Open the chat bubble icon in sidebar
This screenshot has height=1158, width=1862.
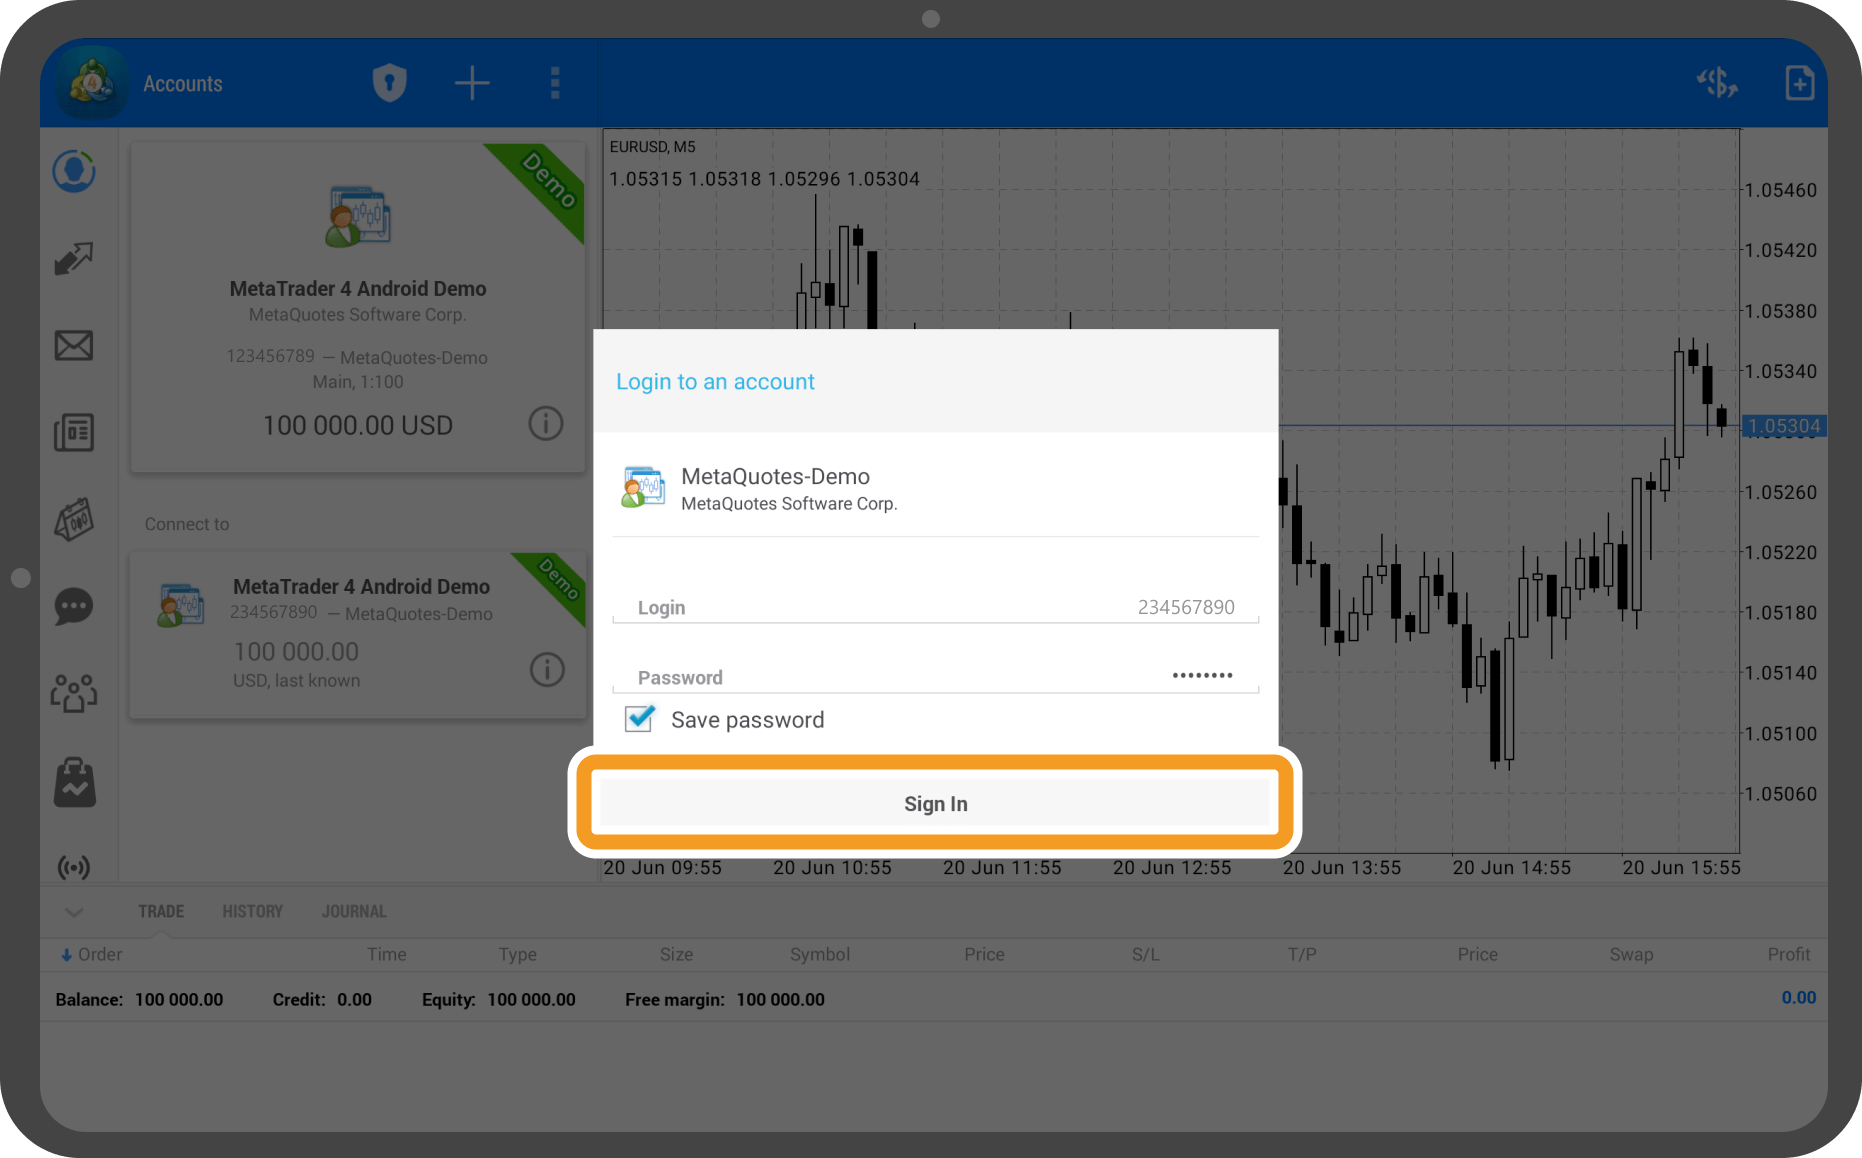(74, 606)
